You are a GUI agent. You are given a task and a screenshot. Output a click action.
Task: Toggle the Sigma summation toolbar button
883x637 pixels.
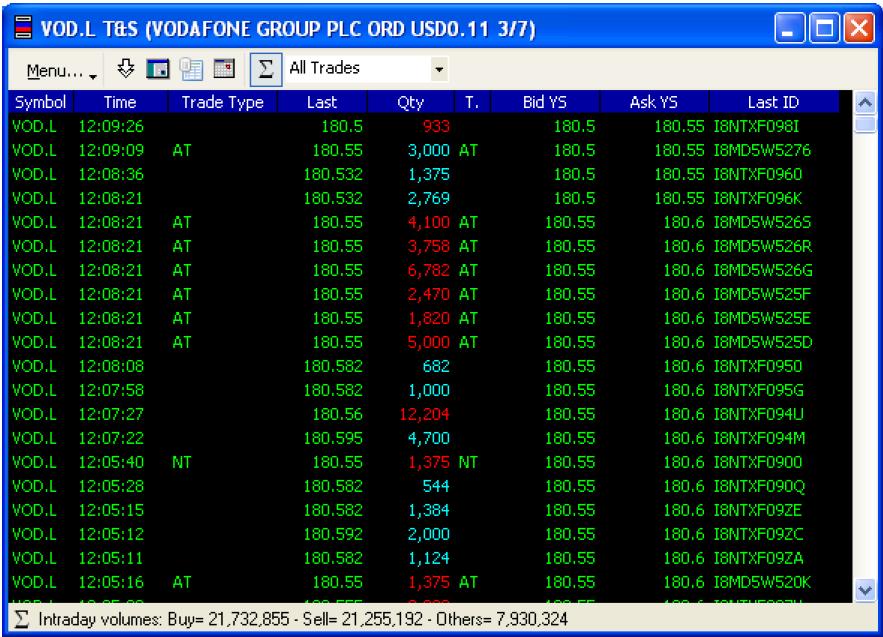tap(265, 70)
